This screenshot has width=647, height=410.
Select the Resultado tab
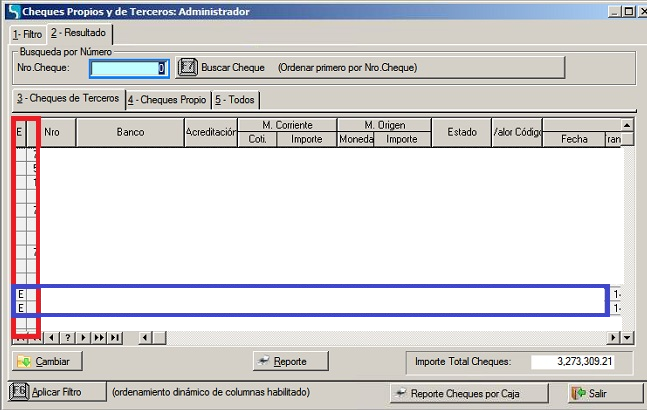tap(78, 33)
